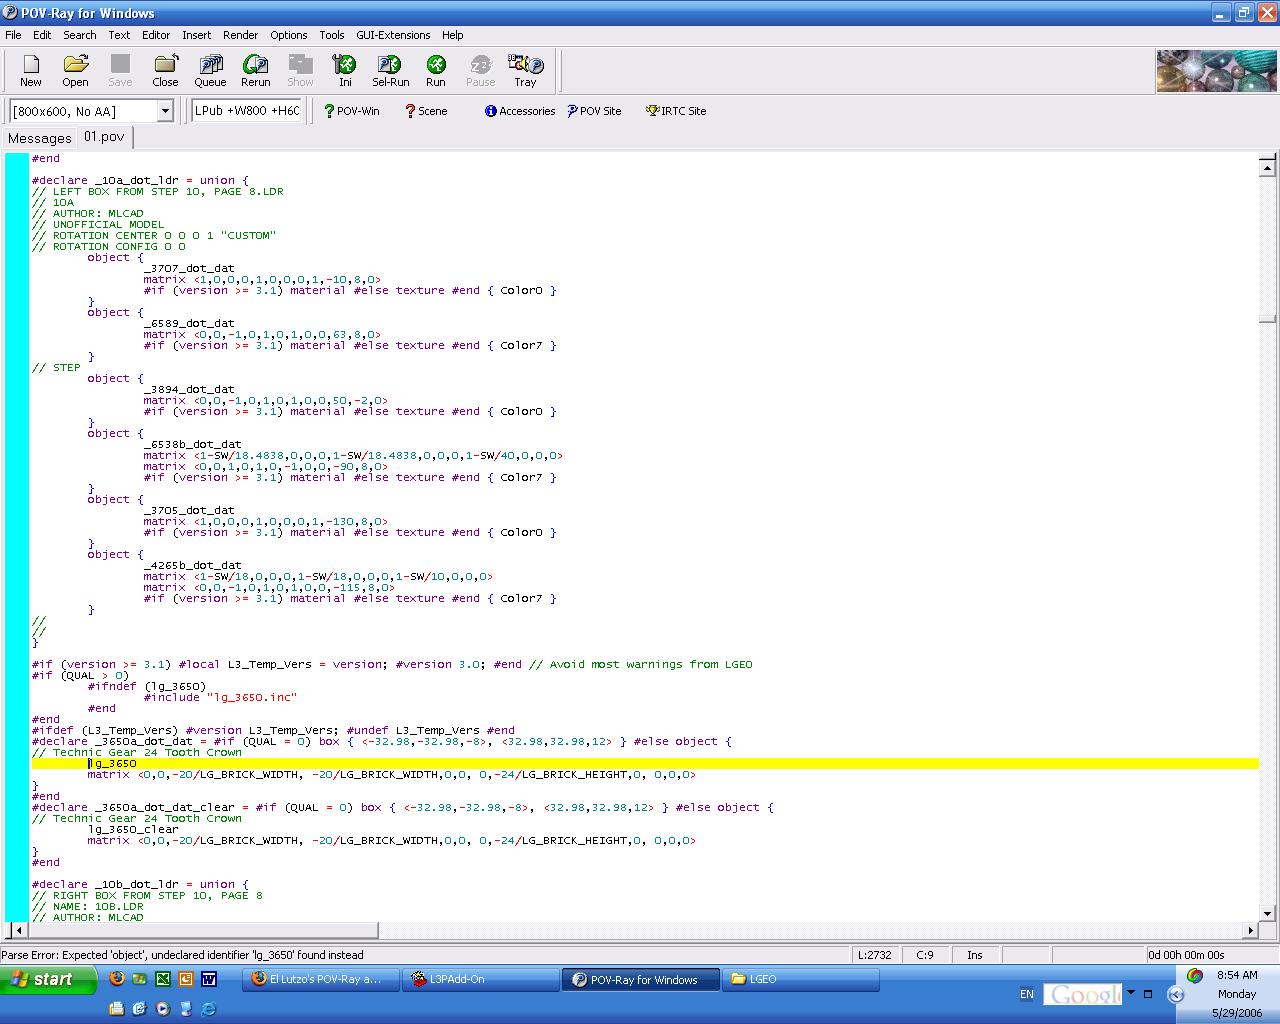Click the POV-Ray sample render thumbnail
The height and width of the screenshot is (1024, 1280).
pos(1215,71)
